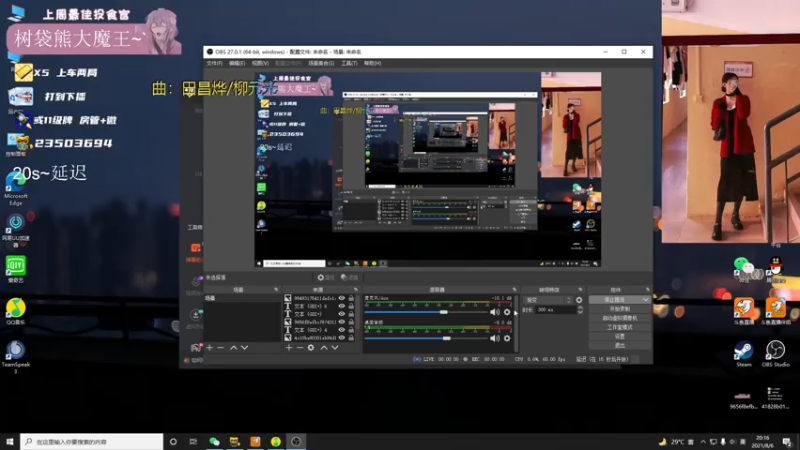This screenshot has height=450, width=800.
Task: Click the Windows taskbar search box
Action: (x=92, y=442)
